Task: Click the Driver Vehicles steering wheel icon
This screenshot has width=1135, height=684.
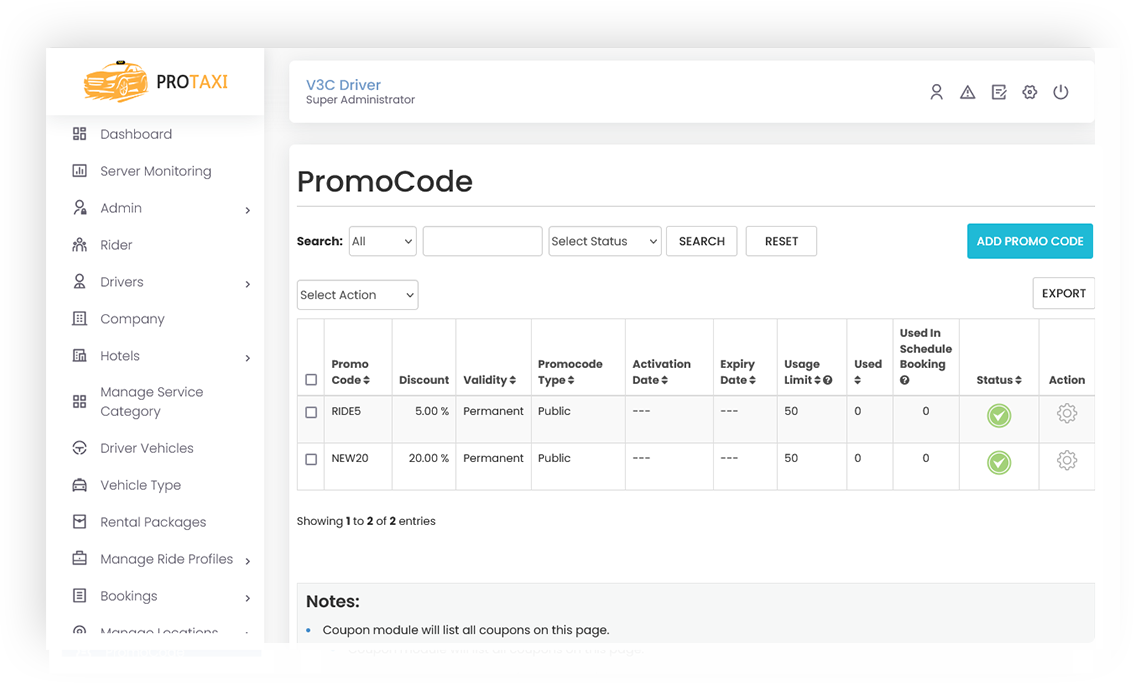Action: click(x=80, y=448)
